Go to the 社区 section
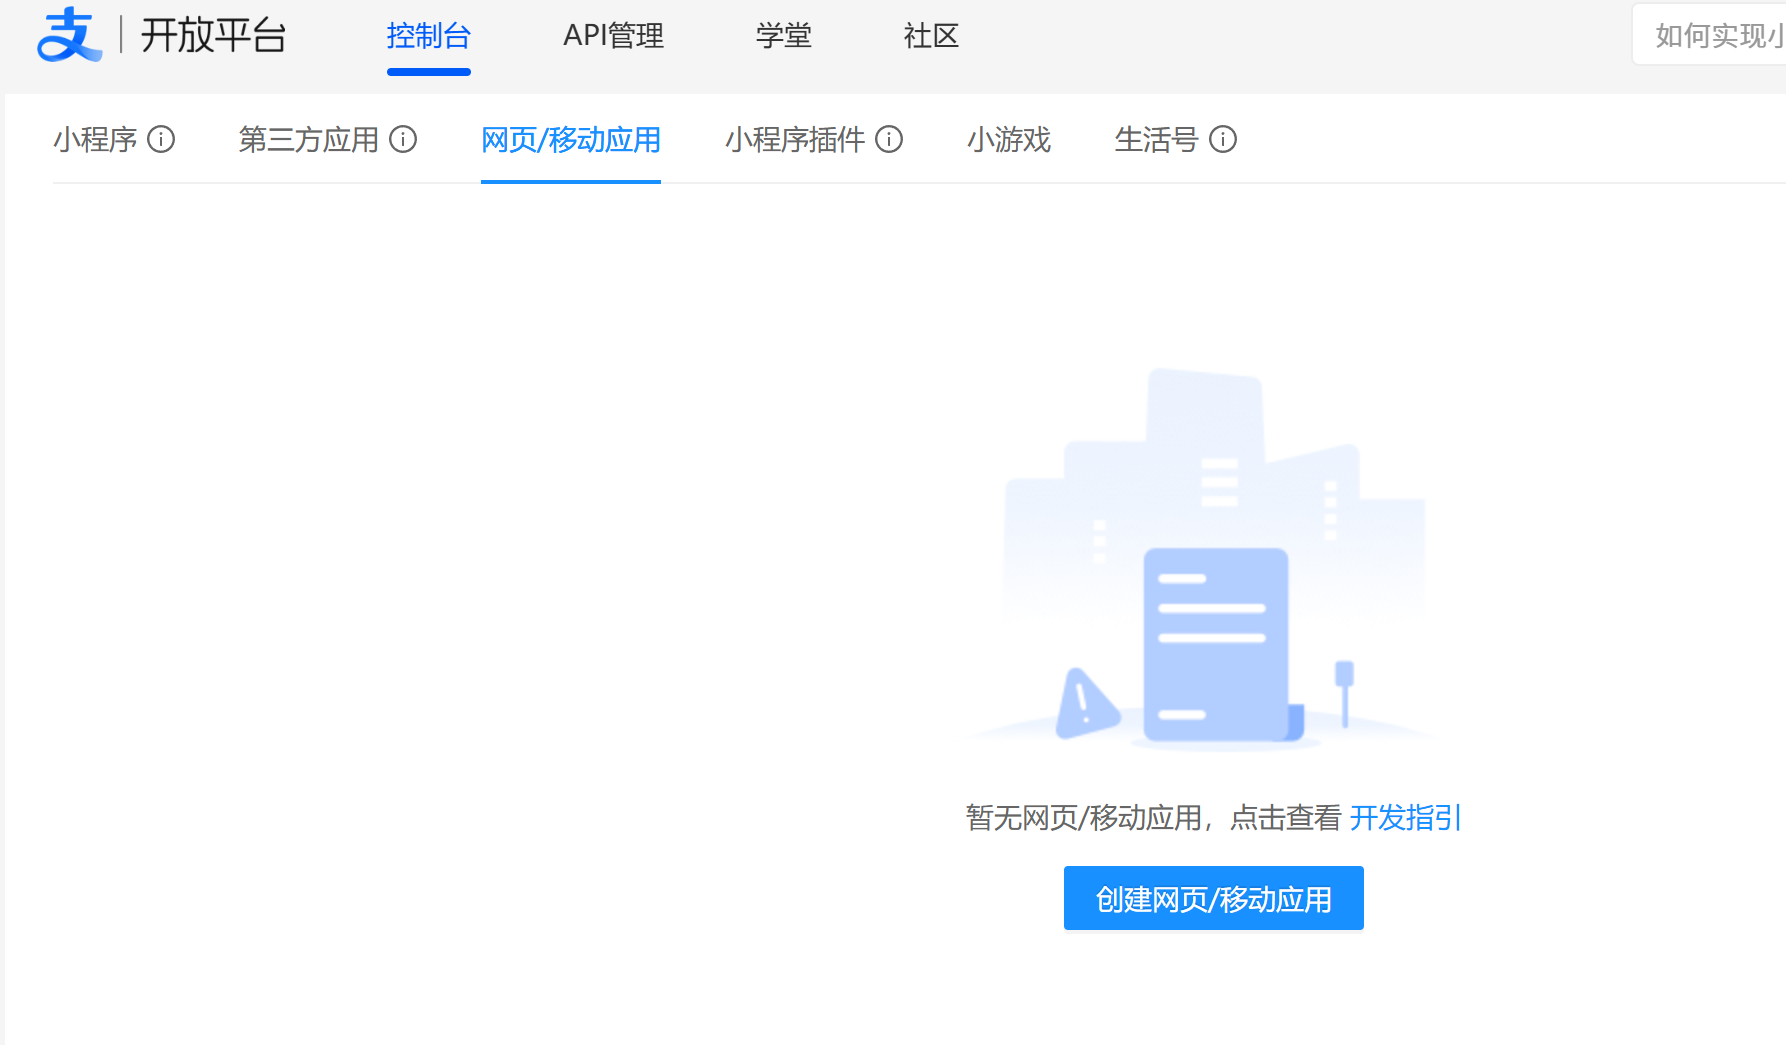The height and width of the screenshot is (1045, 1786). click(x=931, y=36)
